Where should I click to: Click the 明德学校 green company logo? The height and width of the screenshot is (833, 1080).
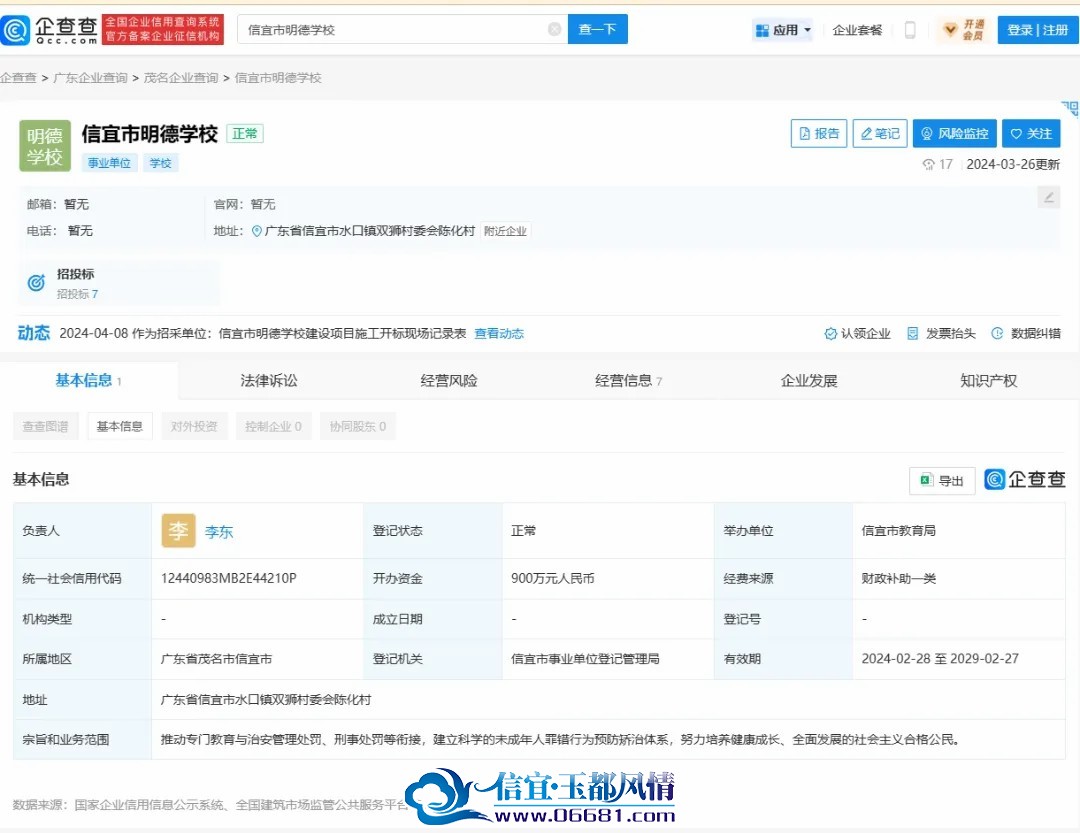coord(45,146)
